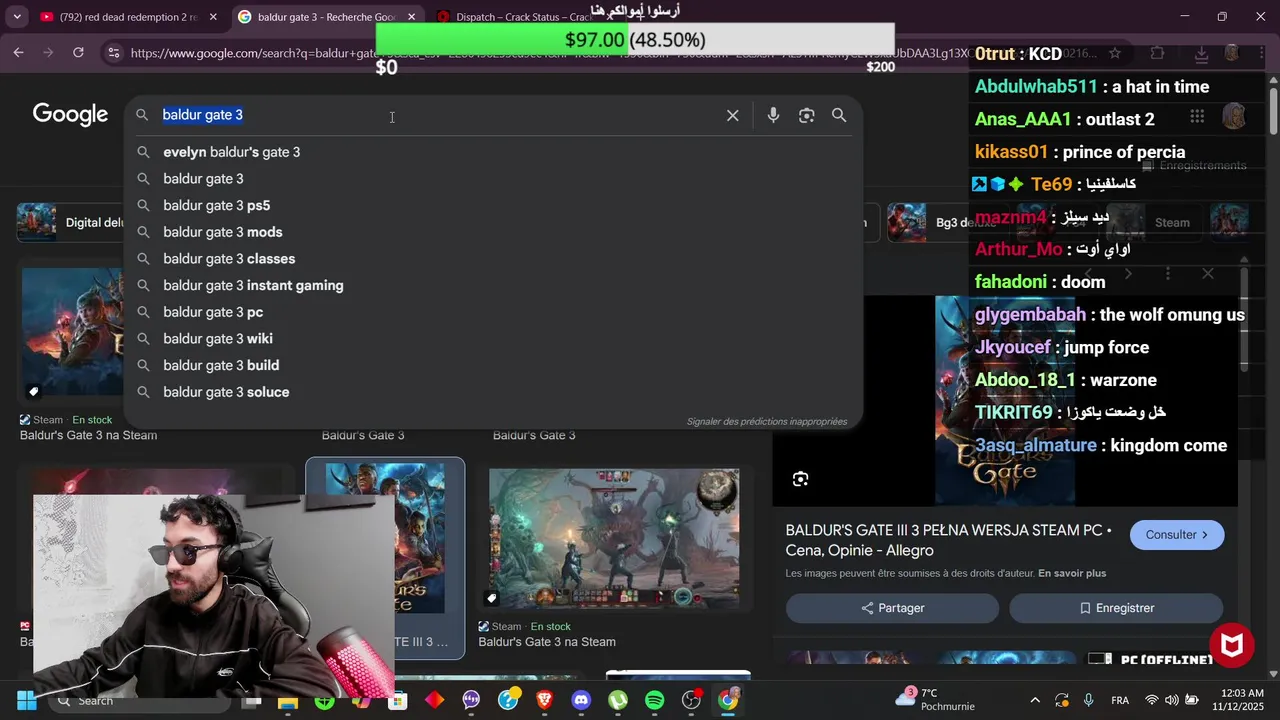Click the Consulter button
This screenshot has height=720, width=1280.
coord(1177,535)
